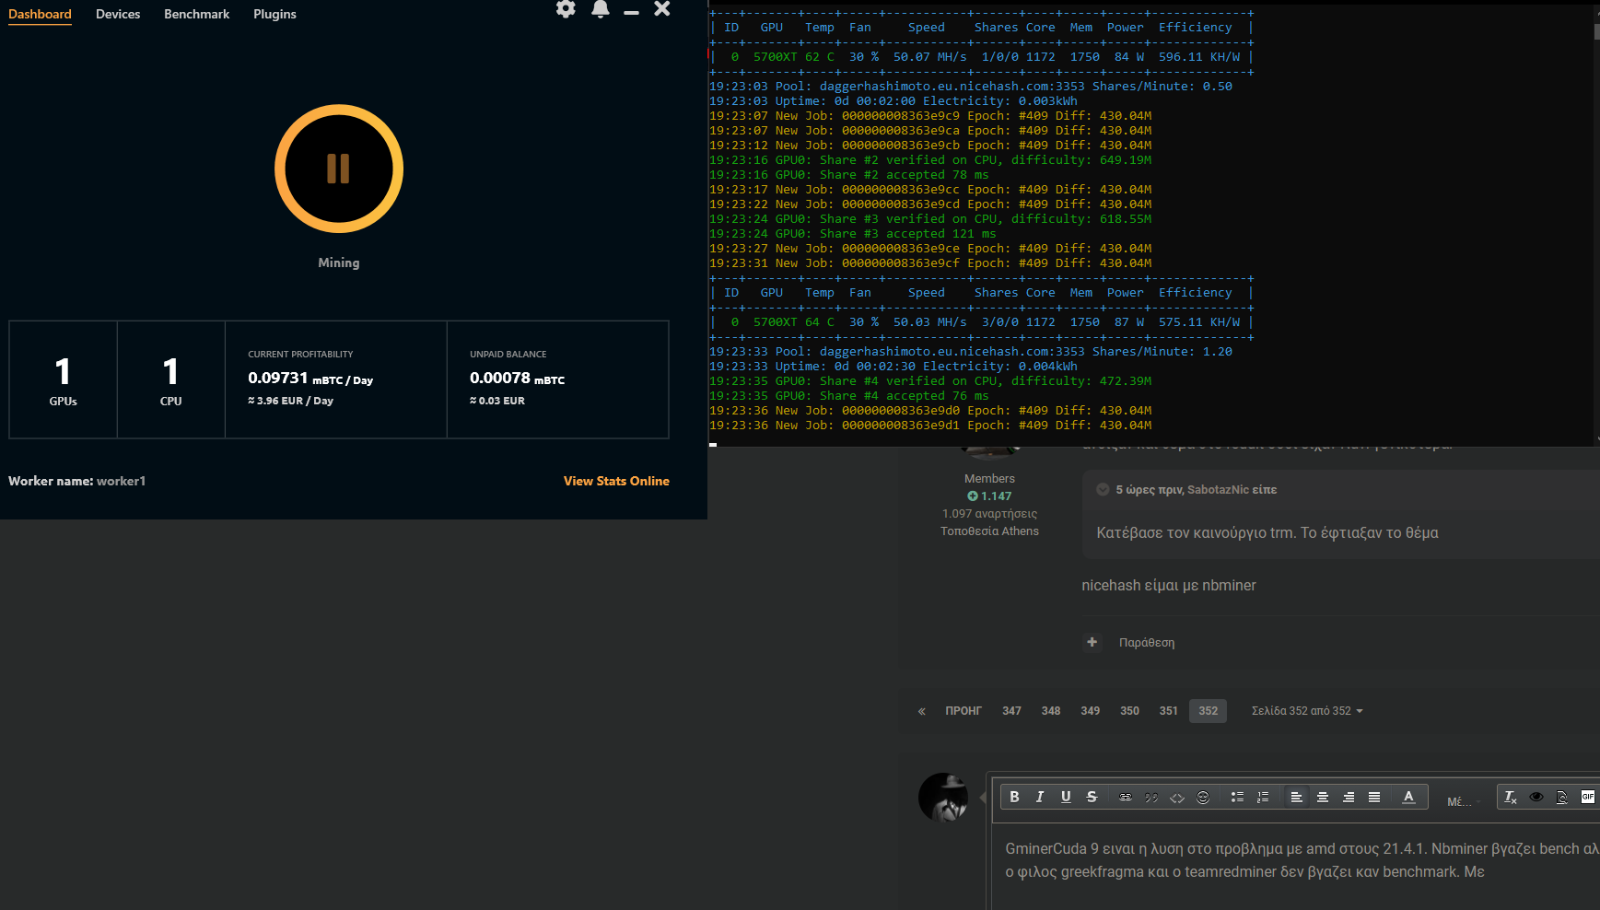Viewport: 1600px width, 910px height.
Task: Expand quote with the plus icon
Action: point(1092,642)
